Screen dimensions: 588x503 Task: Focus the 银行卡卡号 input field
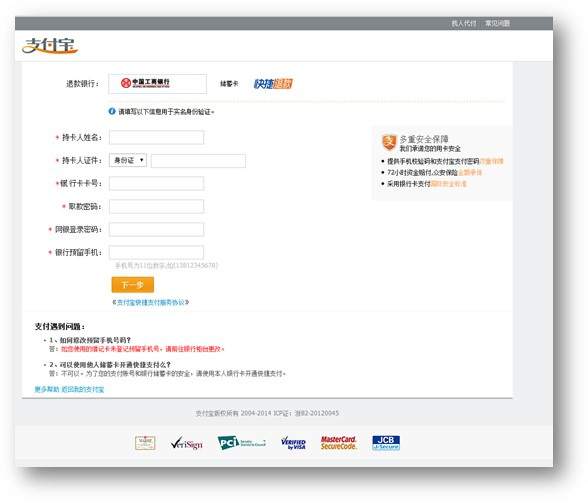tap(156, 183)
